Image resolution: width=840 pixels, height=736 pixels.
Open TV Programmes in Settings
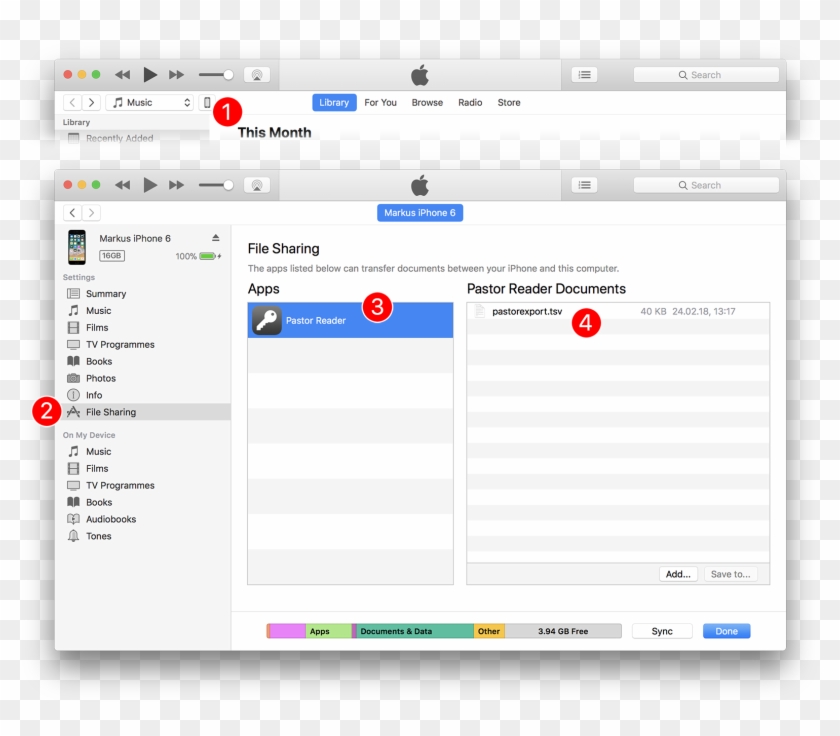117,344
